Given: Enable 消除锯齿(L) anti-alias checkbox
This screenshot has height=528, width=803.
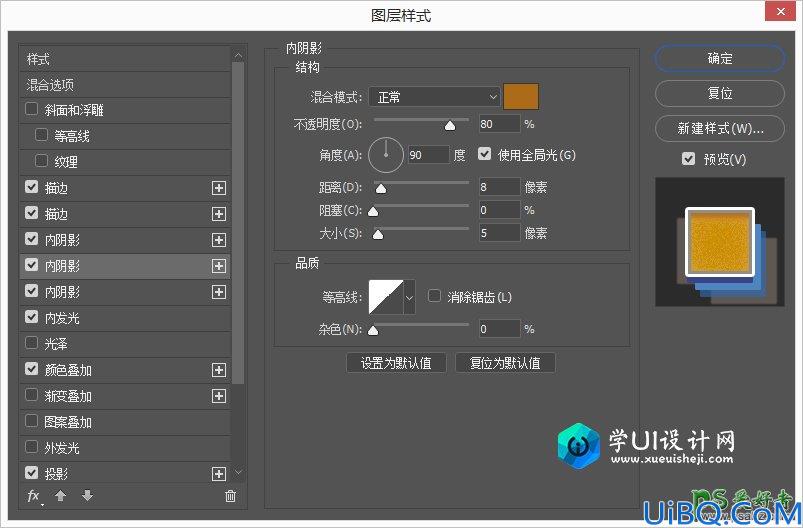Looking at the screenshot, I should 434,296.
